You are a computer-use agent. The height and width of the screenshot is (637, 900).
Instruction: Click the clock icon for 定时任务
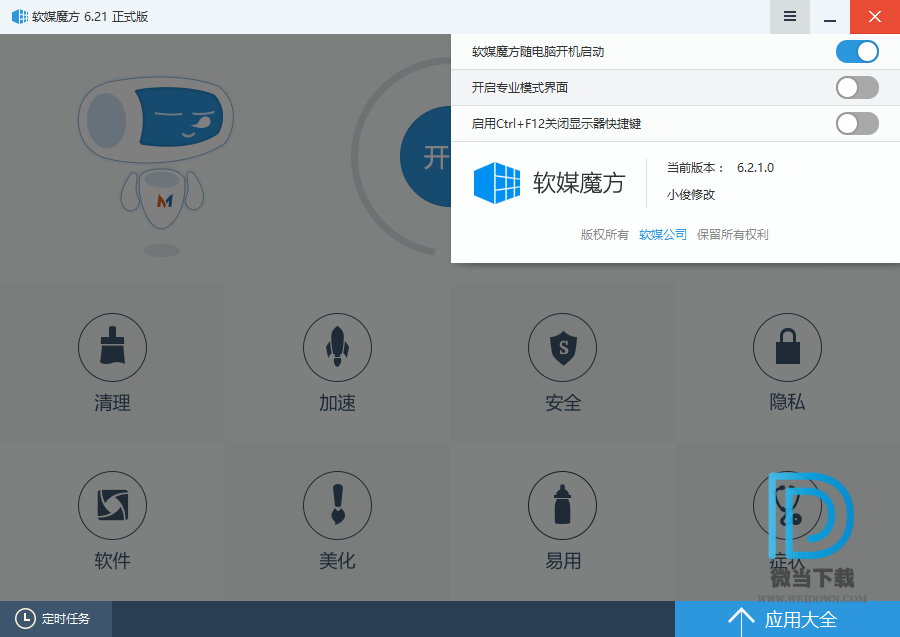tap(25, 619)
